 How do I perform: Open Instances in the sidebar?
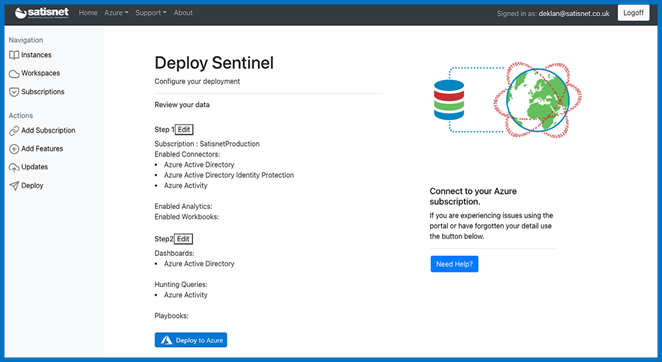coord(36,55)
